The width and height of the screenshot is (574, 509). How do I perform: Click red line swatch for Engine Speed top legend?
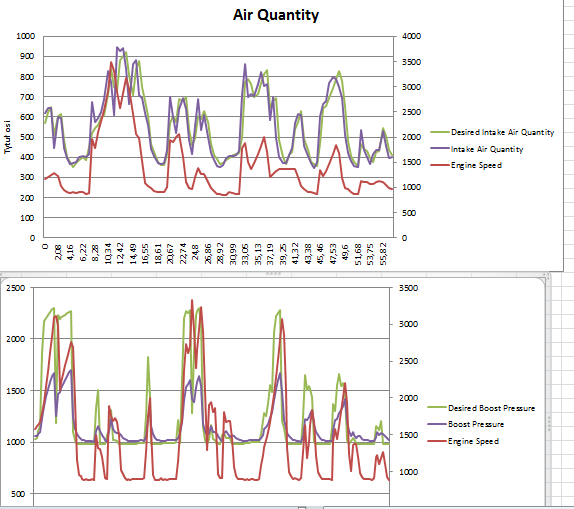click(440, 165)
